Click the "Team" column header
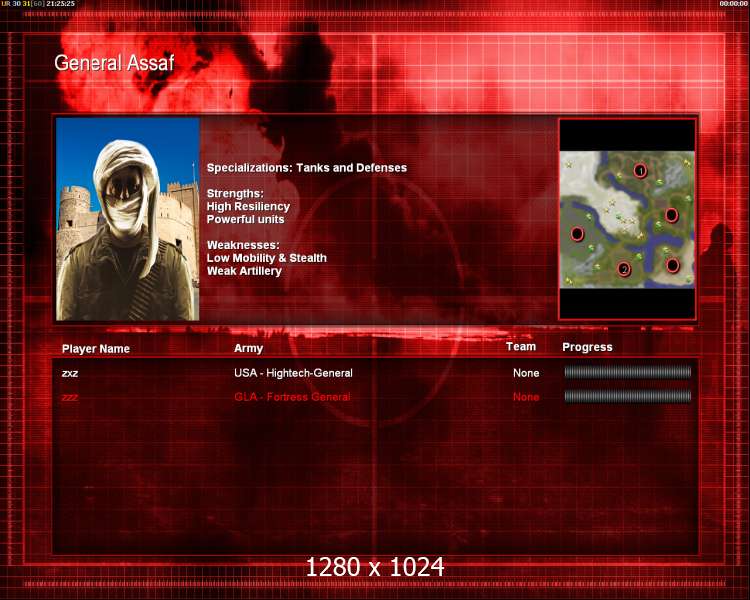Viewport: 750px width, 600px height. tap(521, 346)
